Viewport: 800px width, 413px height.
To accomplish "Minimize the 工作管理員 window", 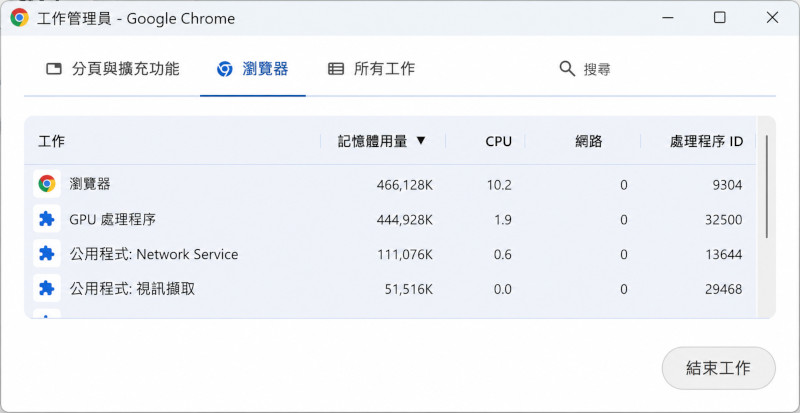I will [x=668, y=18].
